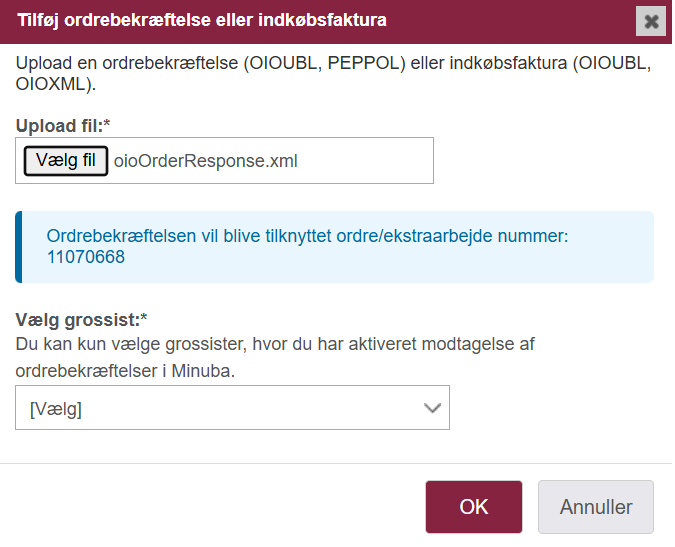675x547 pixels.
Task: Click the Vælg fil button
Action: 66,161
